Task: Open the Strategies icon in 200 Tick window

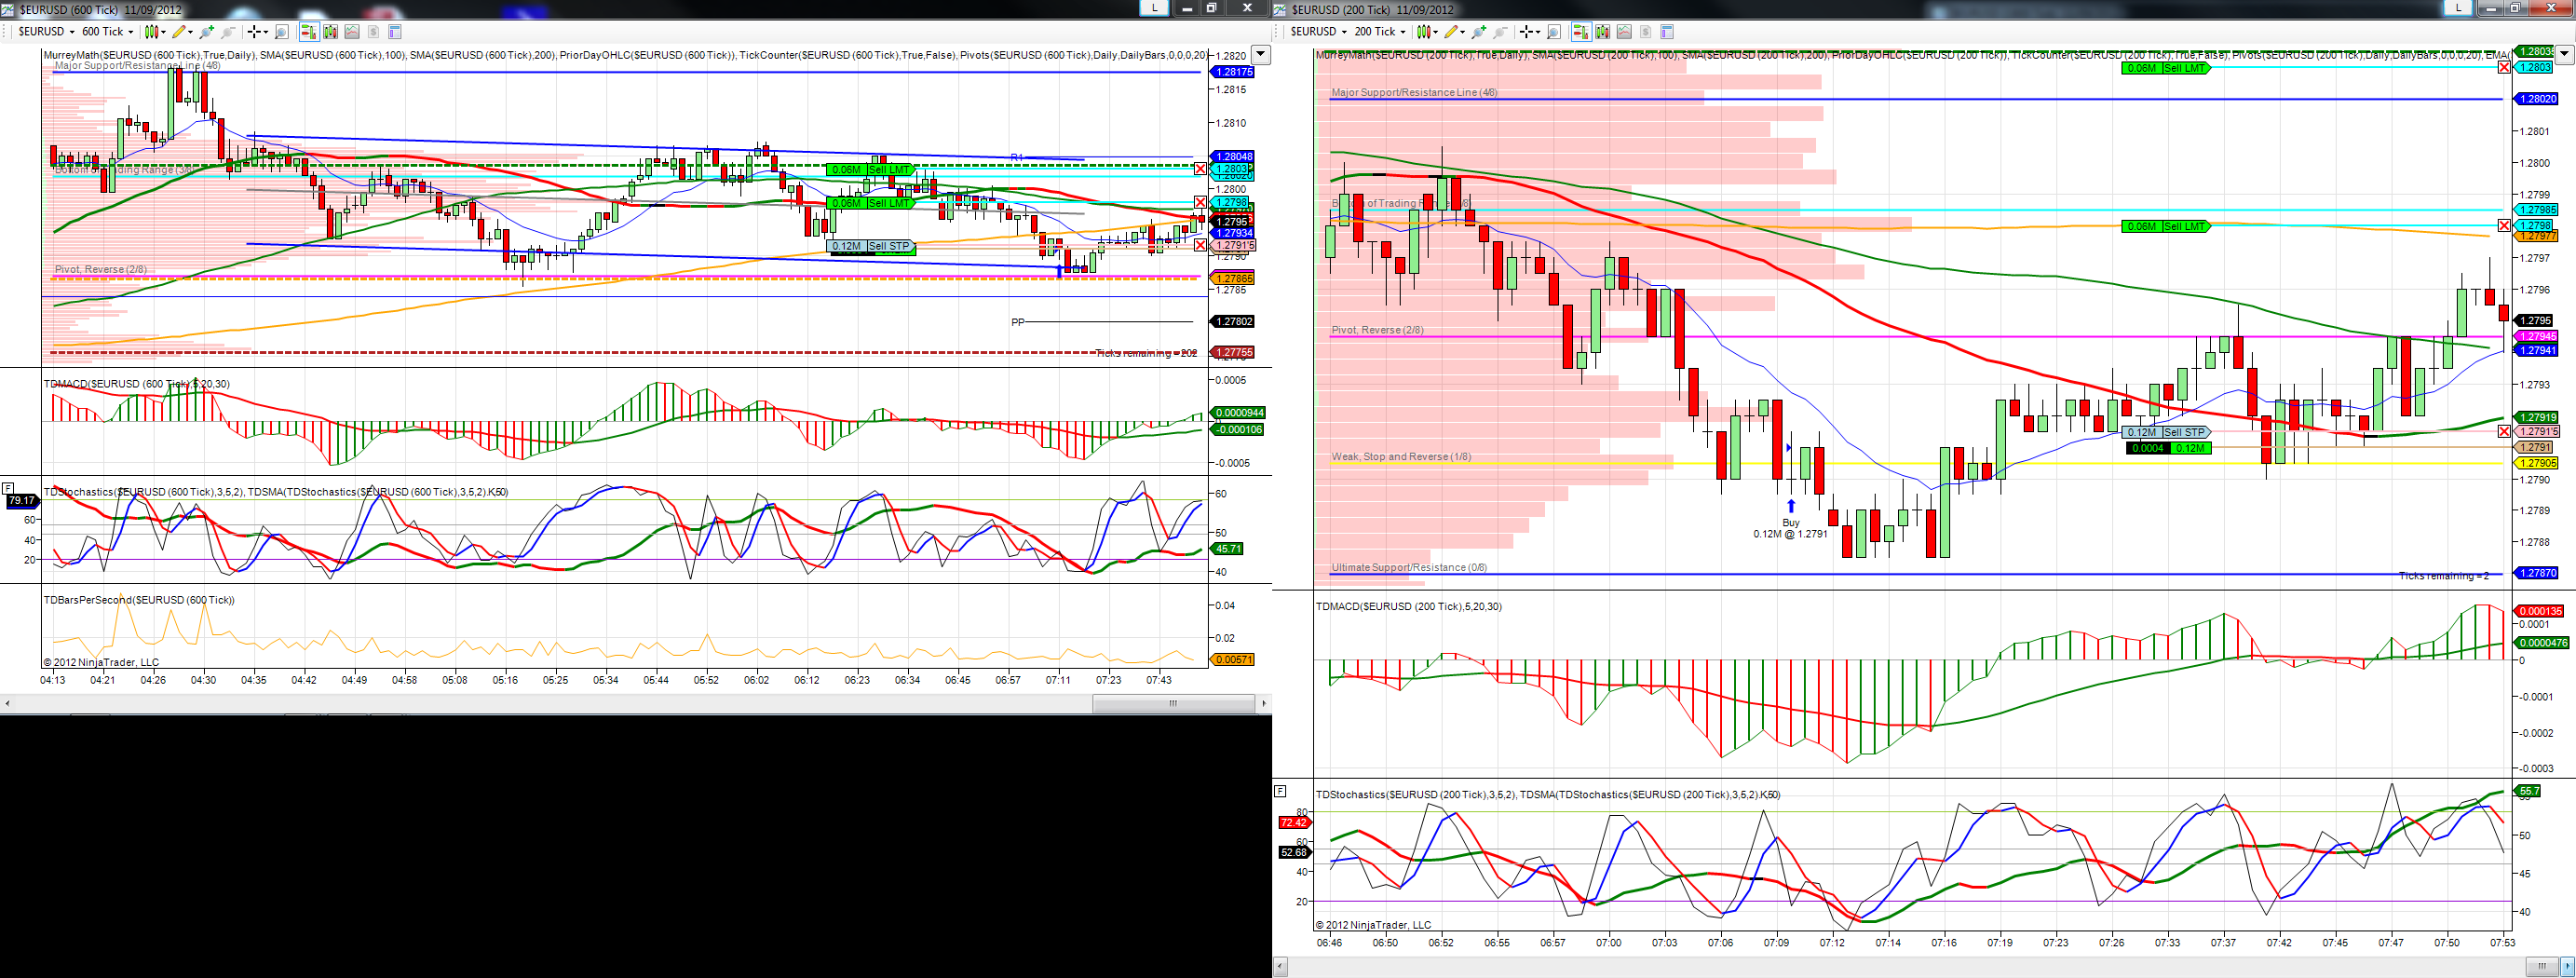Action: click(x=1646, y=32)
